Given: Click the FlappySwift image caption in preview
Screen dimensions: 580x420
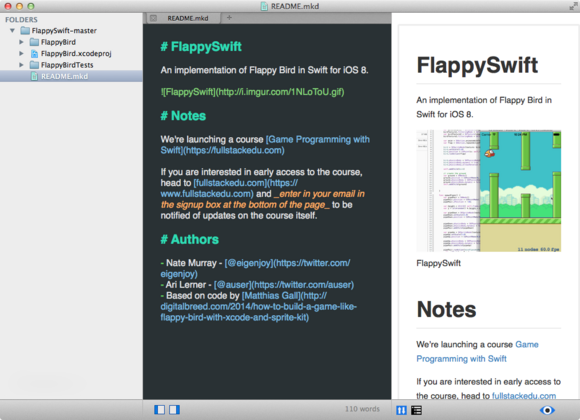Looking at the screenshot, I should pos(438,263).
